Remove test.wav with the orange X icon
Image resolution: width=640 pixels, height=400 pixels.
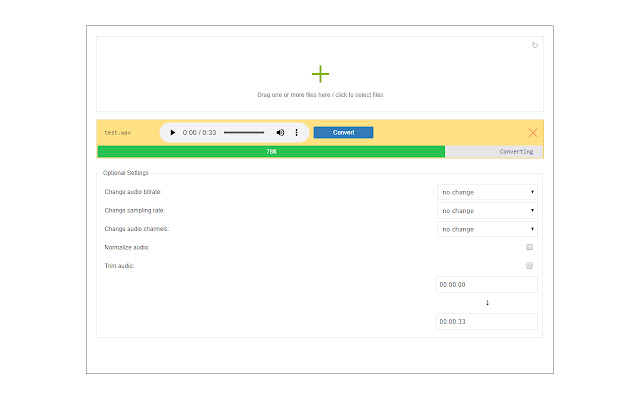pyautogui.click(x=532, y=132)
